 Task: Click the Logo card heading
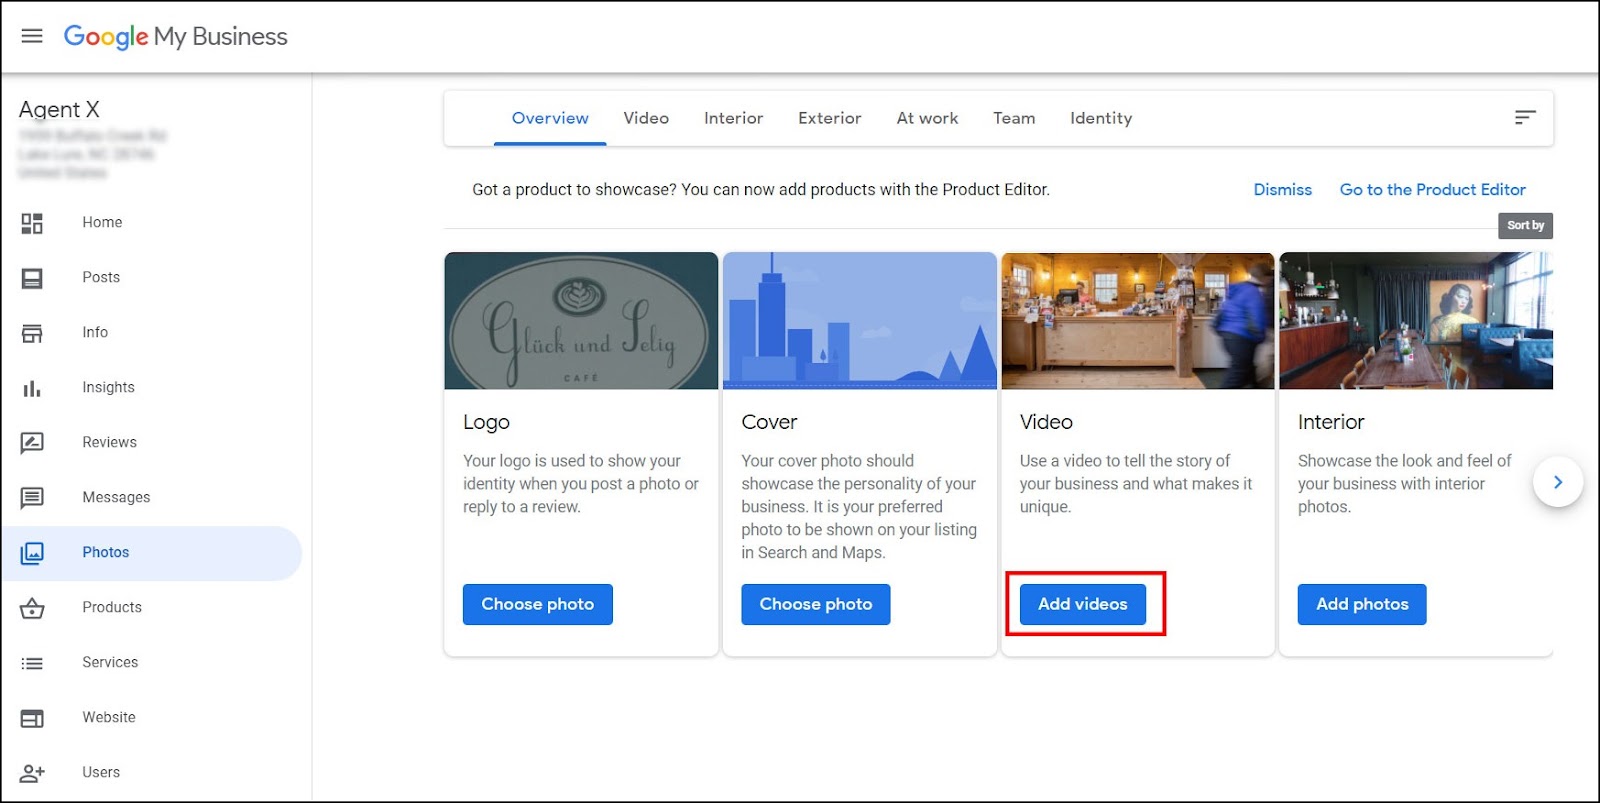pyautogui.click(x=486, y=423)
